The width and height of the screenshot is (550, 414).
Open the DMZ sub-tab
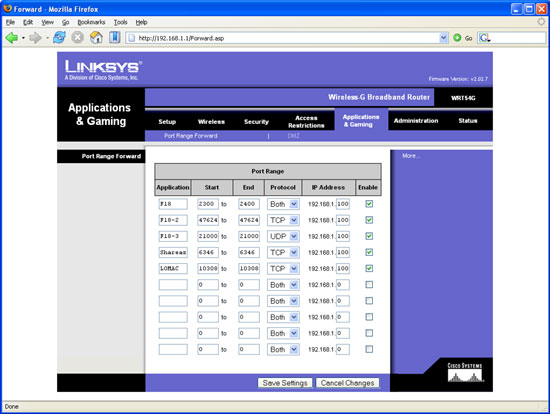coord(293,136)
